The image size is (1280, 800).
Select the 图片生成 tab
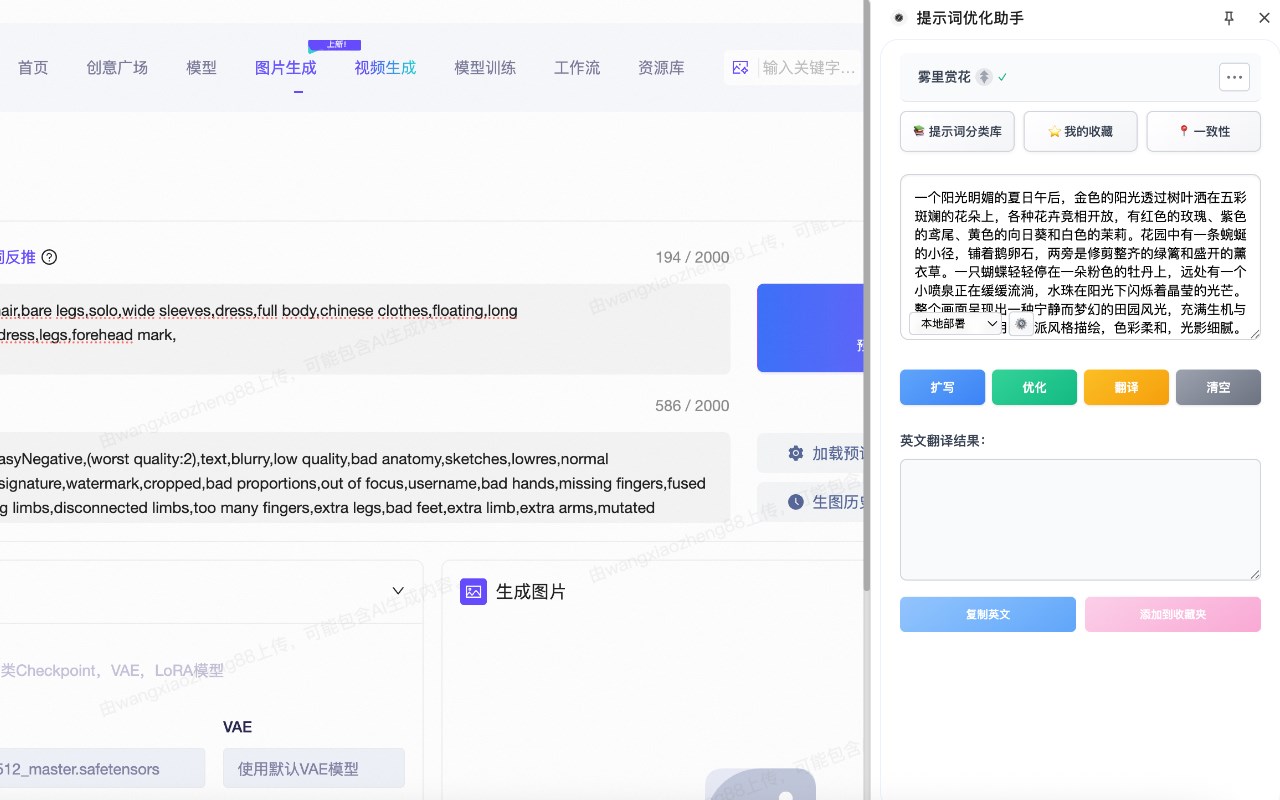(x=286, y=68)
